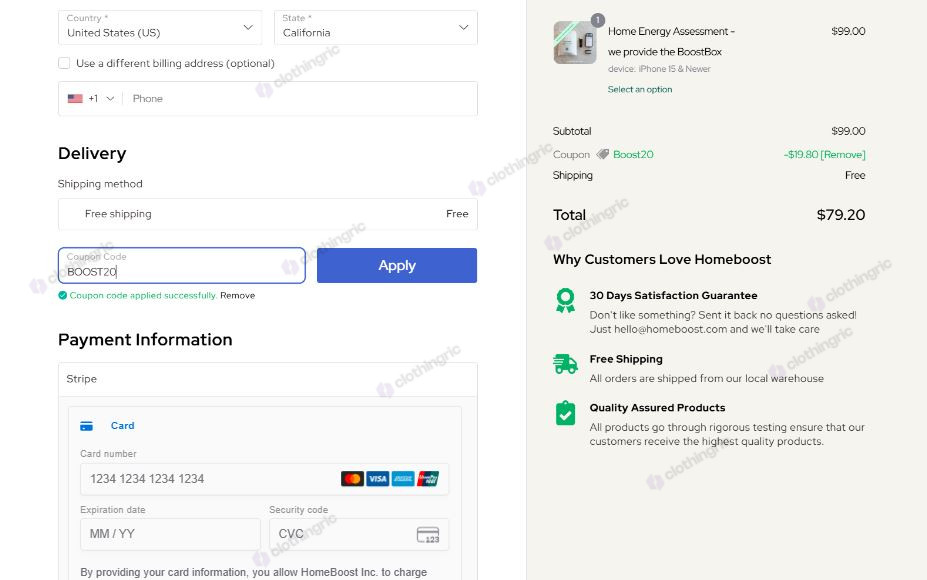The width and height of the screenshot is (927, 580).
Task: Focus the Phone number field
Action: click(x=299, y=99)
